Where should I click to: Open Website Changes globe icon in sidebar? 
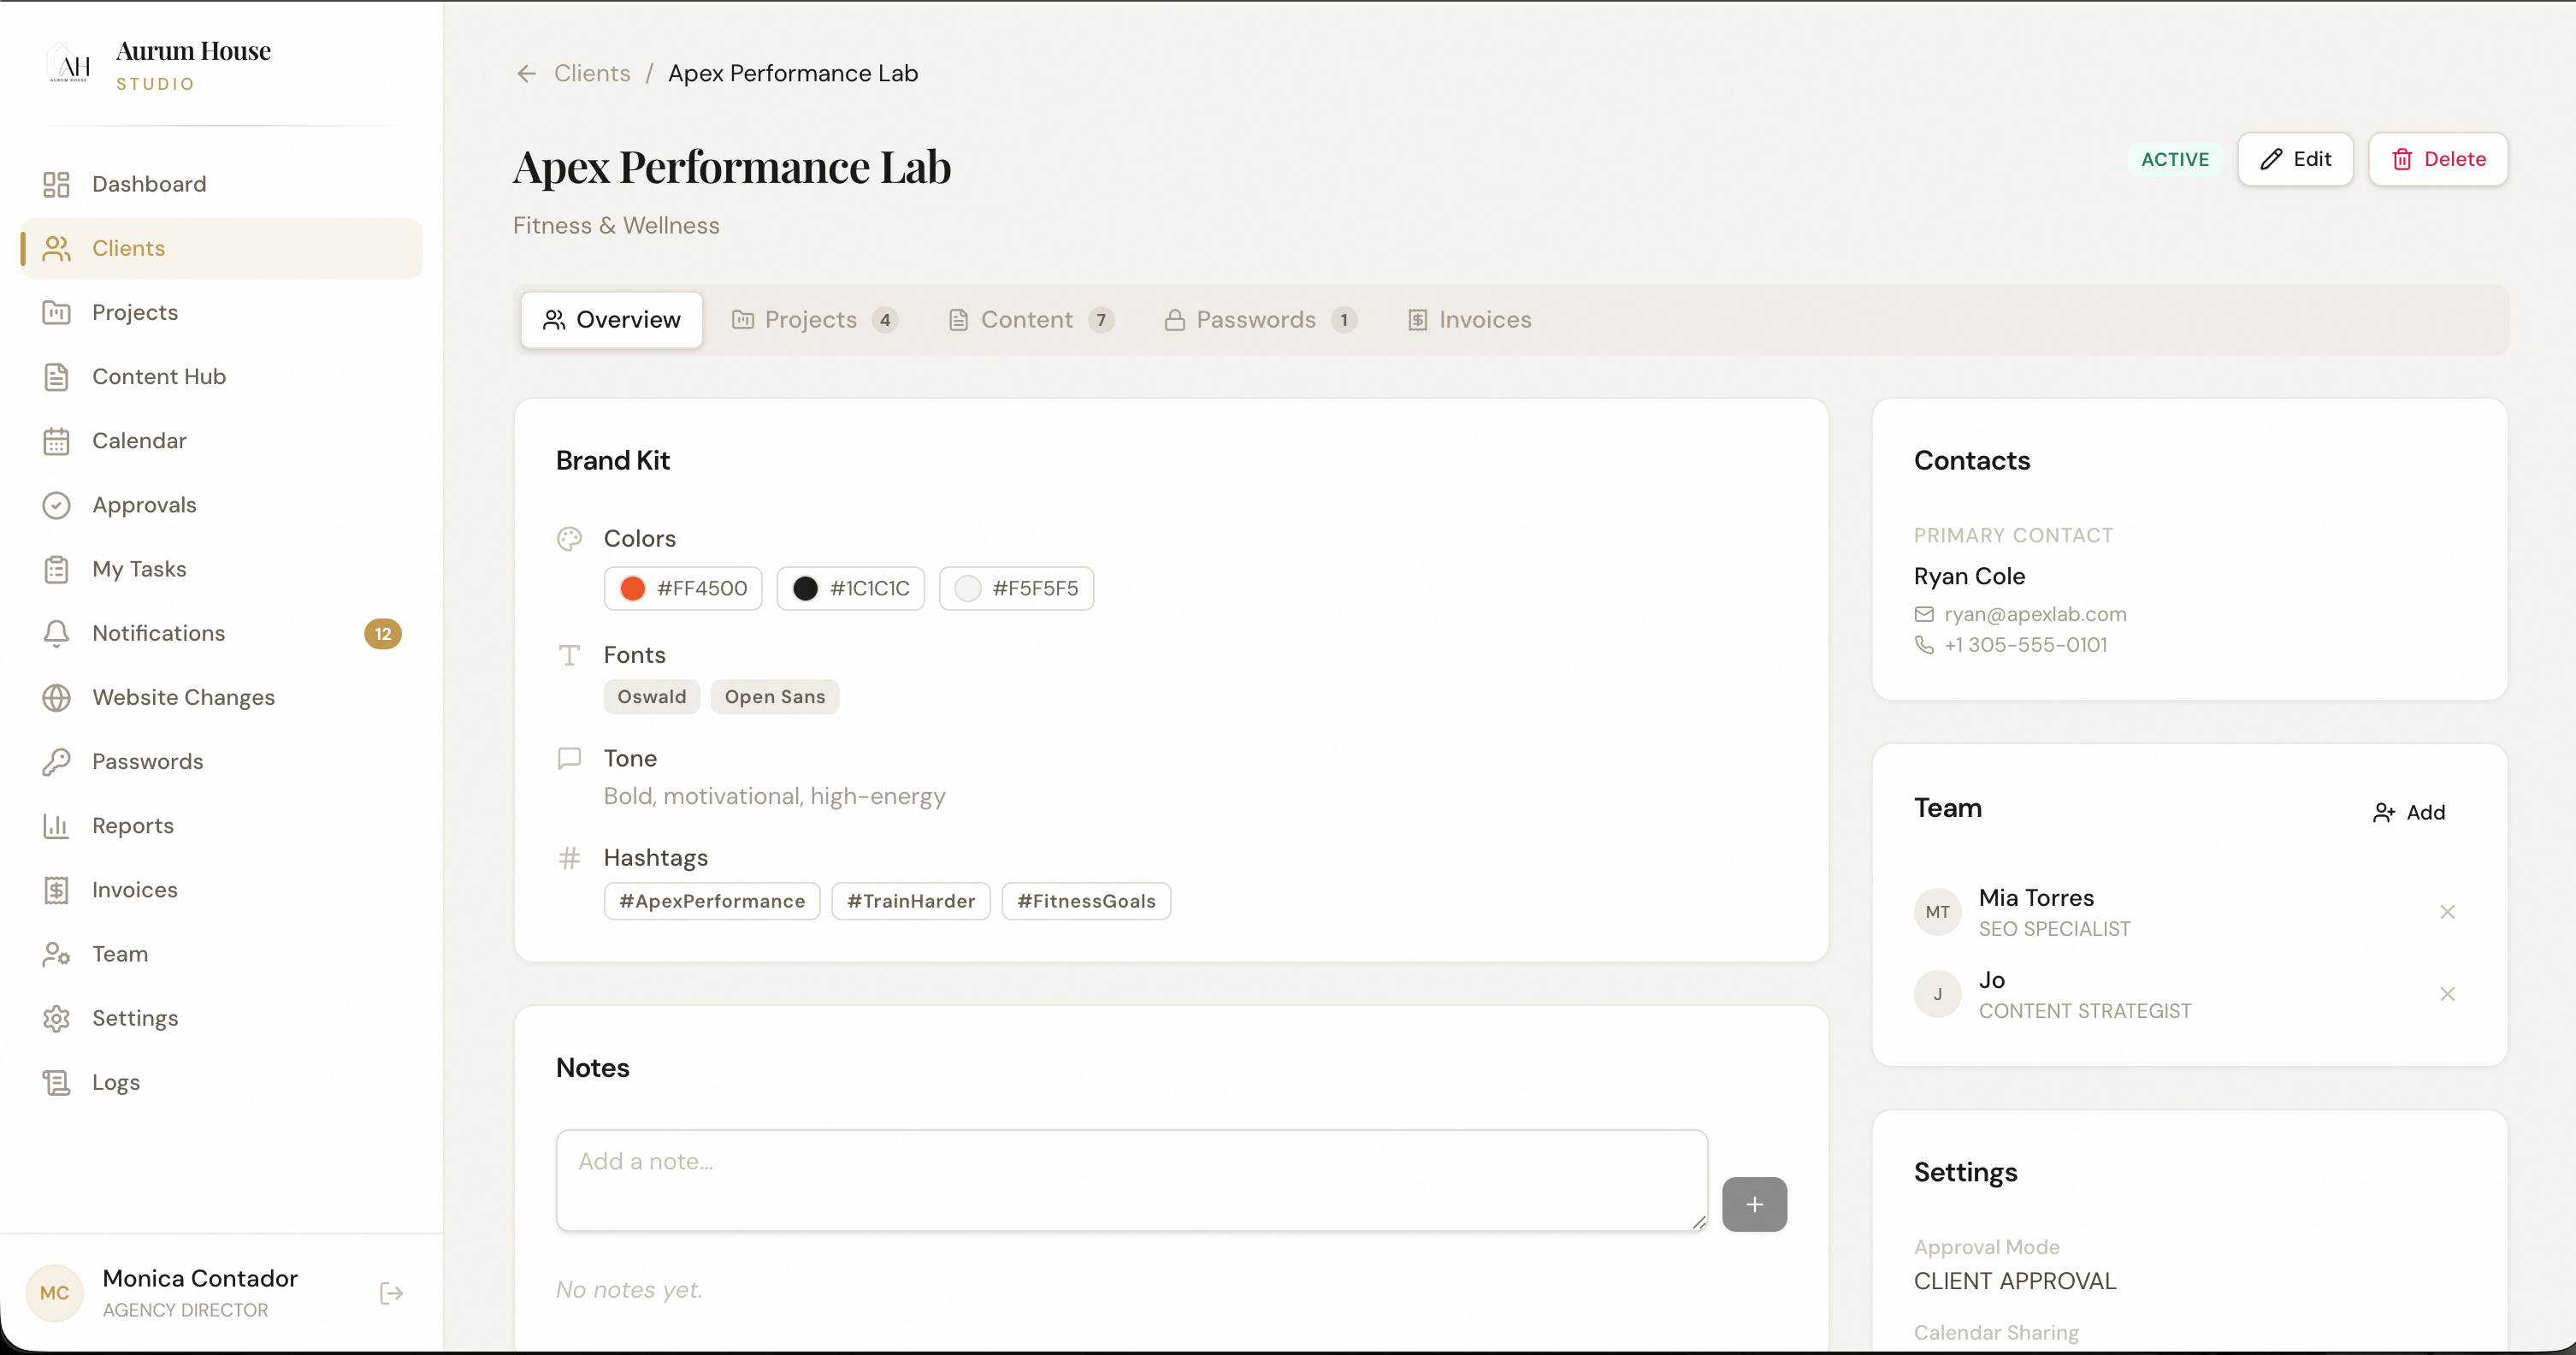click(x=57, y=697)
